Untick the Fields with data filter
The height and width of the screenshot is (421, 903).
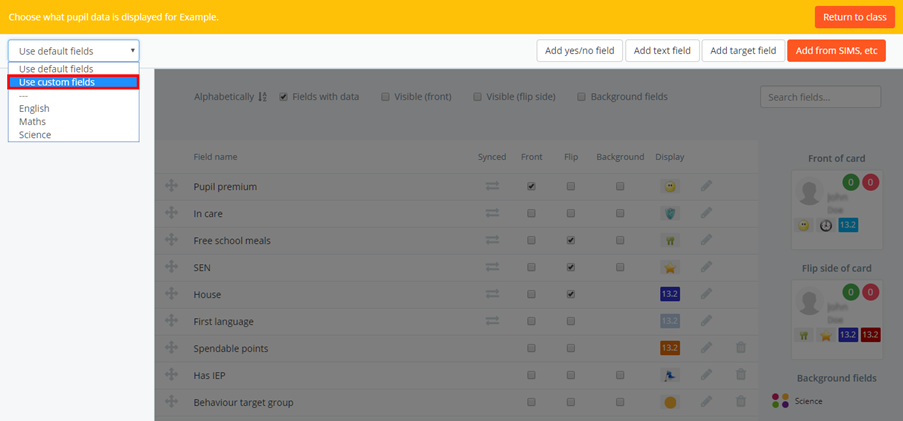pos(283,97)
